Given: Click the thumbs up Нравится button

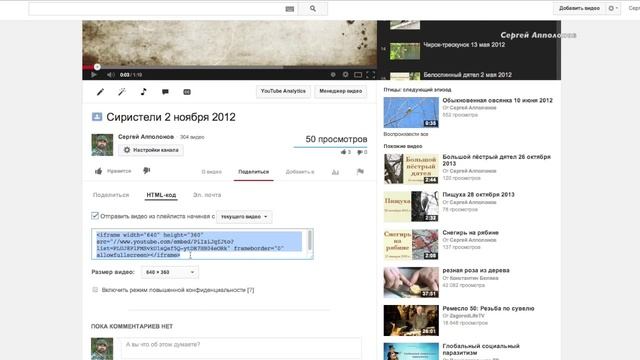Looking at the screenshot, I should point(113,171).
